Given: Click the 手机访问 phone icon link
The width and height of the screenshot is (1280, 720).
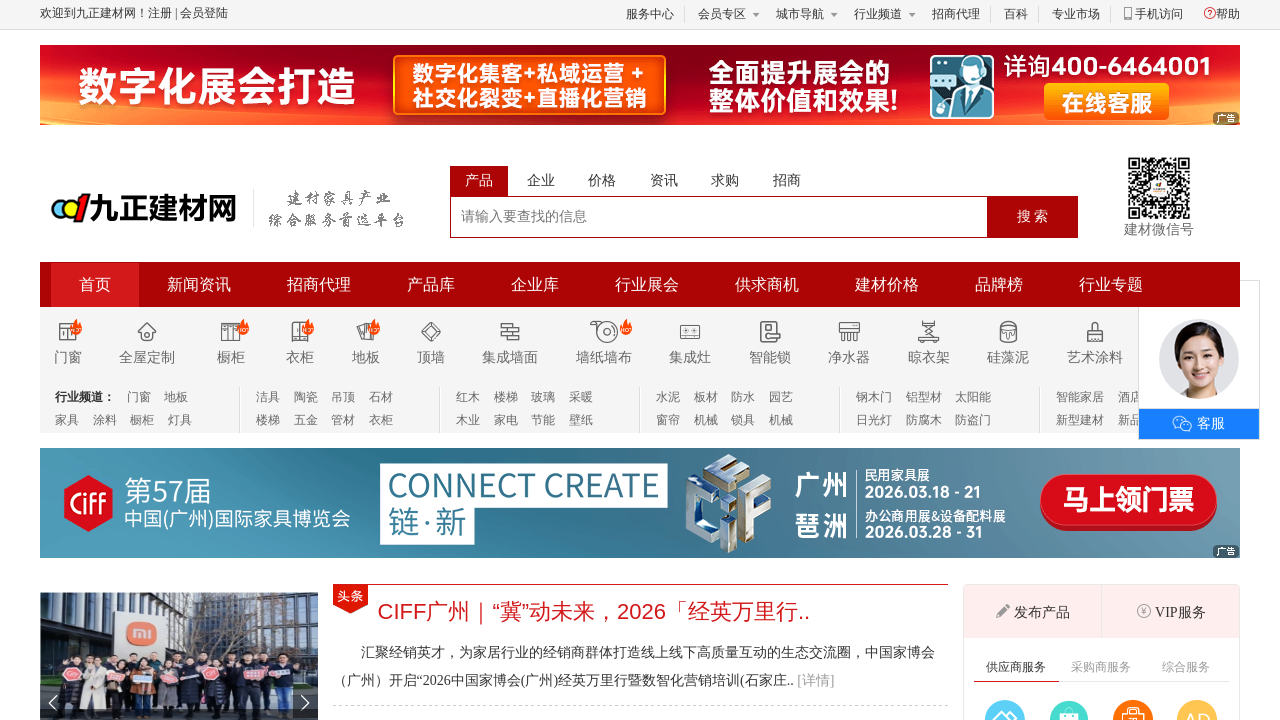Looking at the screenshot, I should tap(1153, 14).
